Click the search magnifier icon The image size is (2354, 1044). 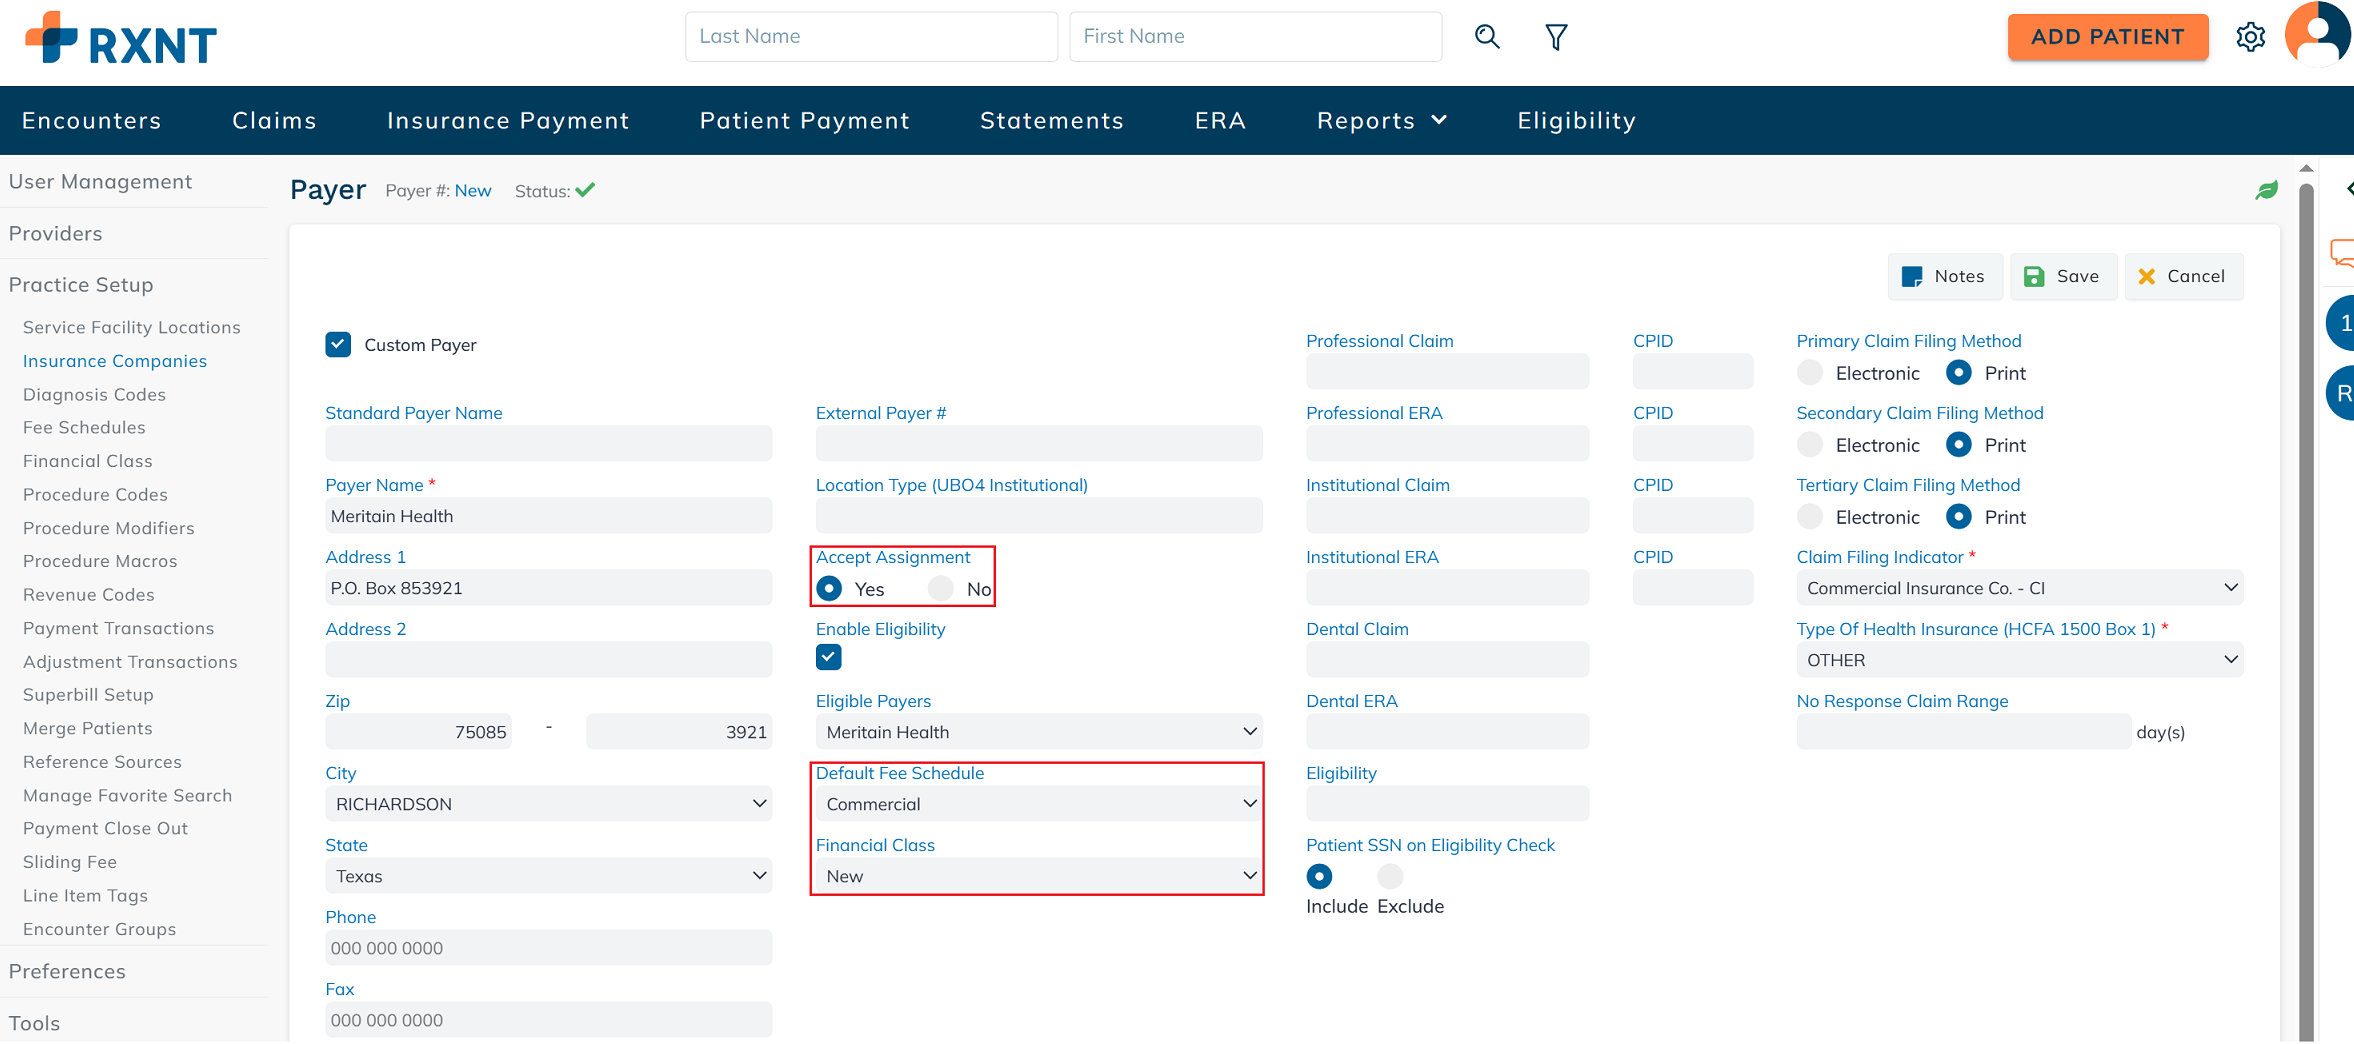coord(1487,37)
